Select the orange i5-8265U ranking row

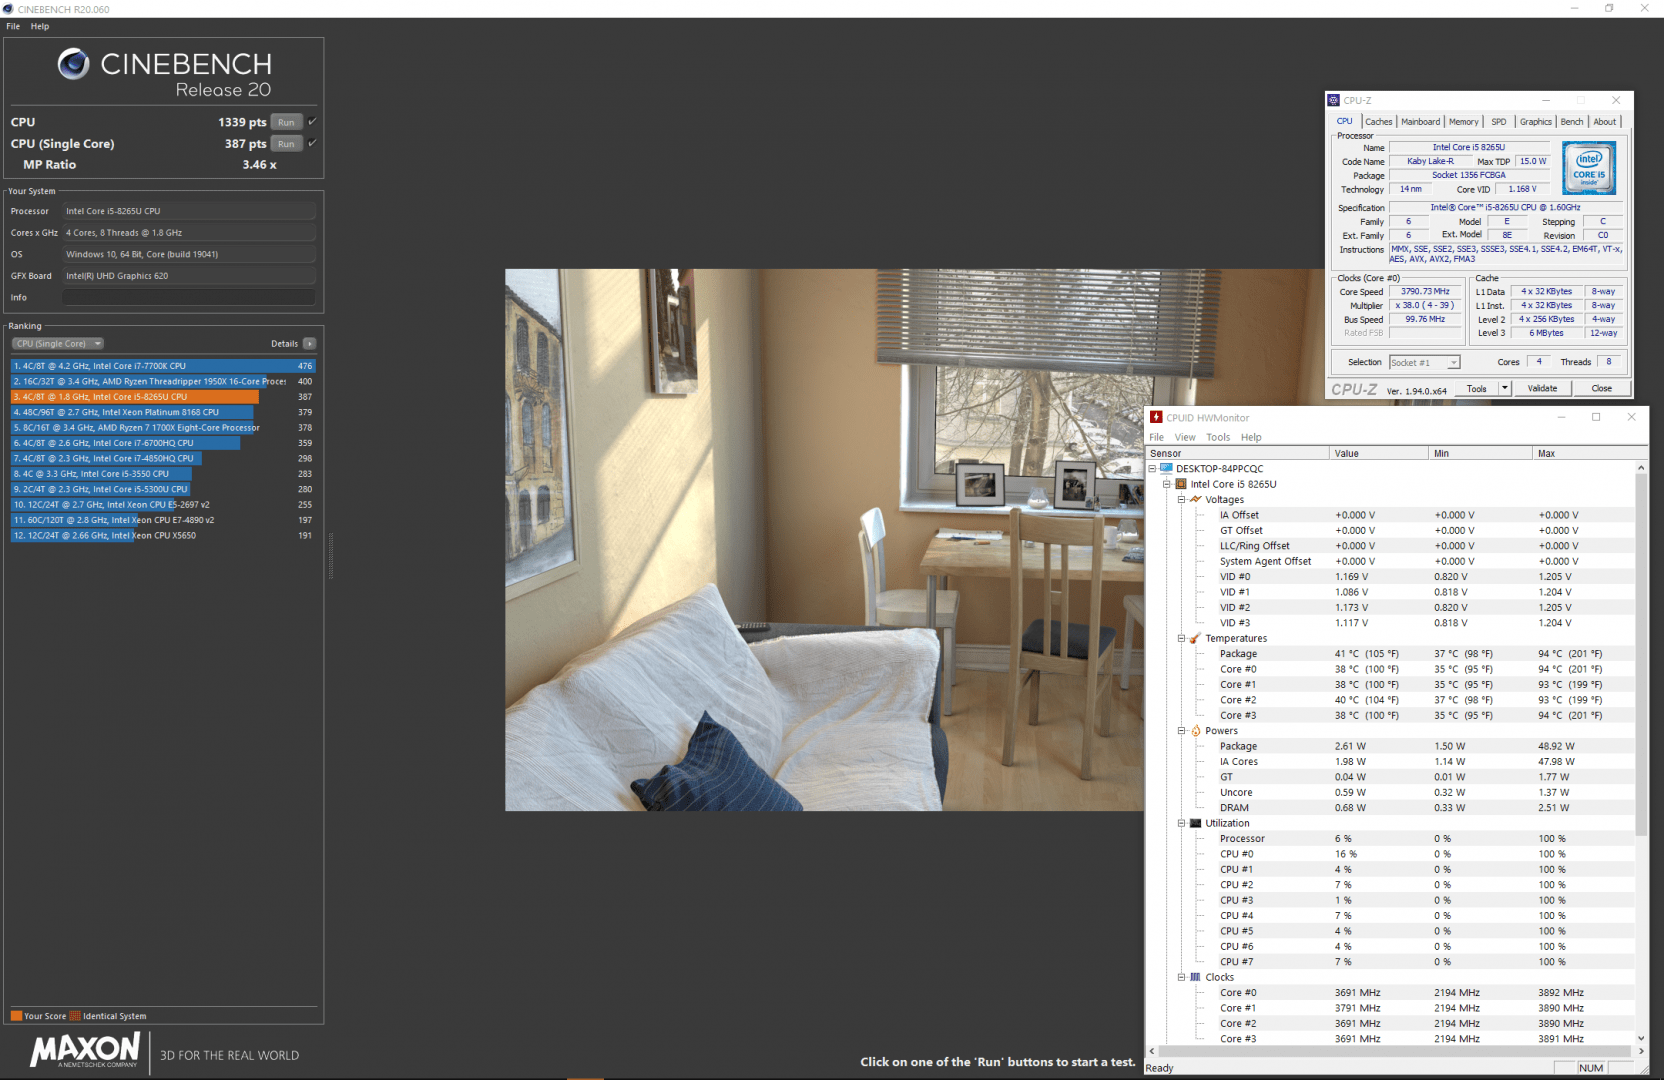[163, 397]
